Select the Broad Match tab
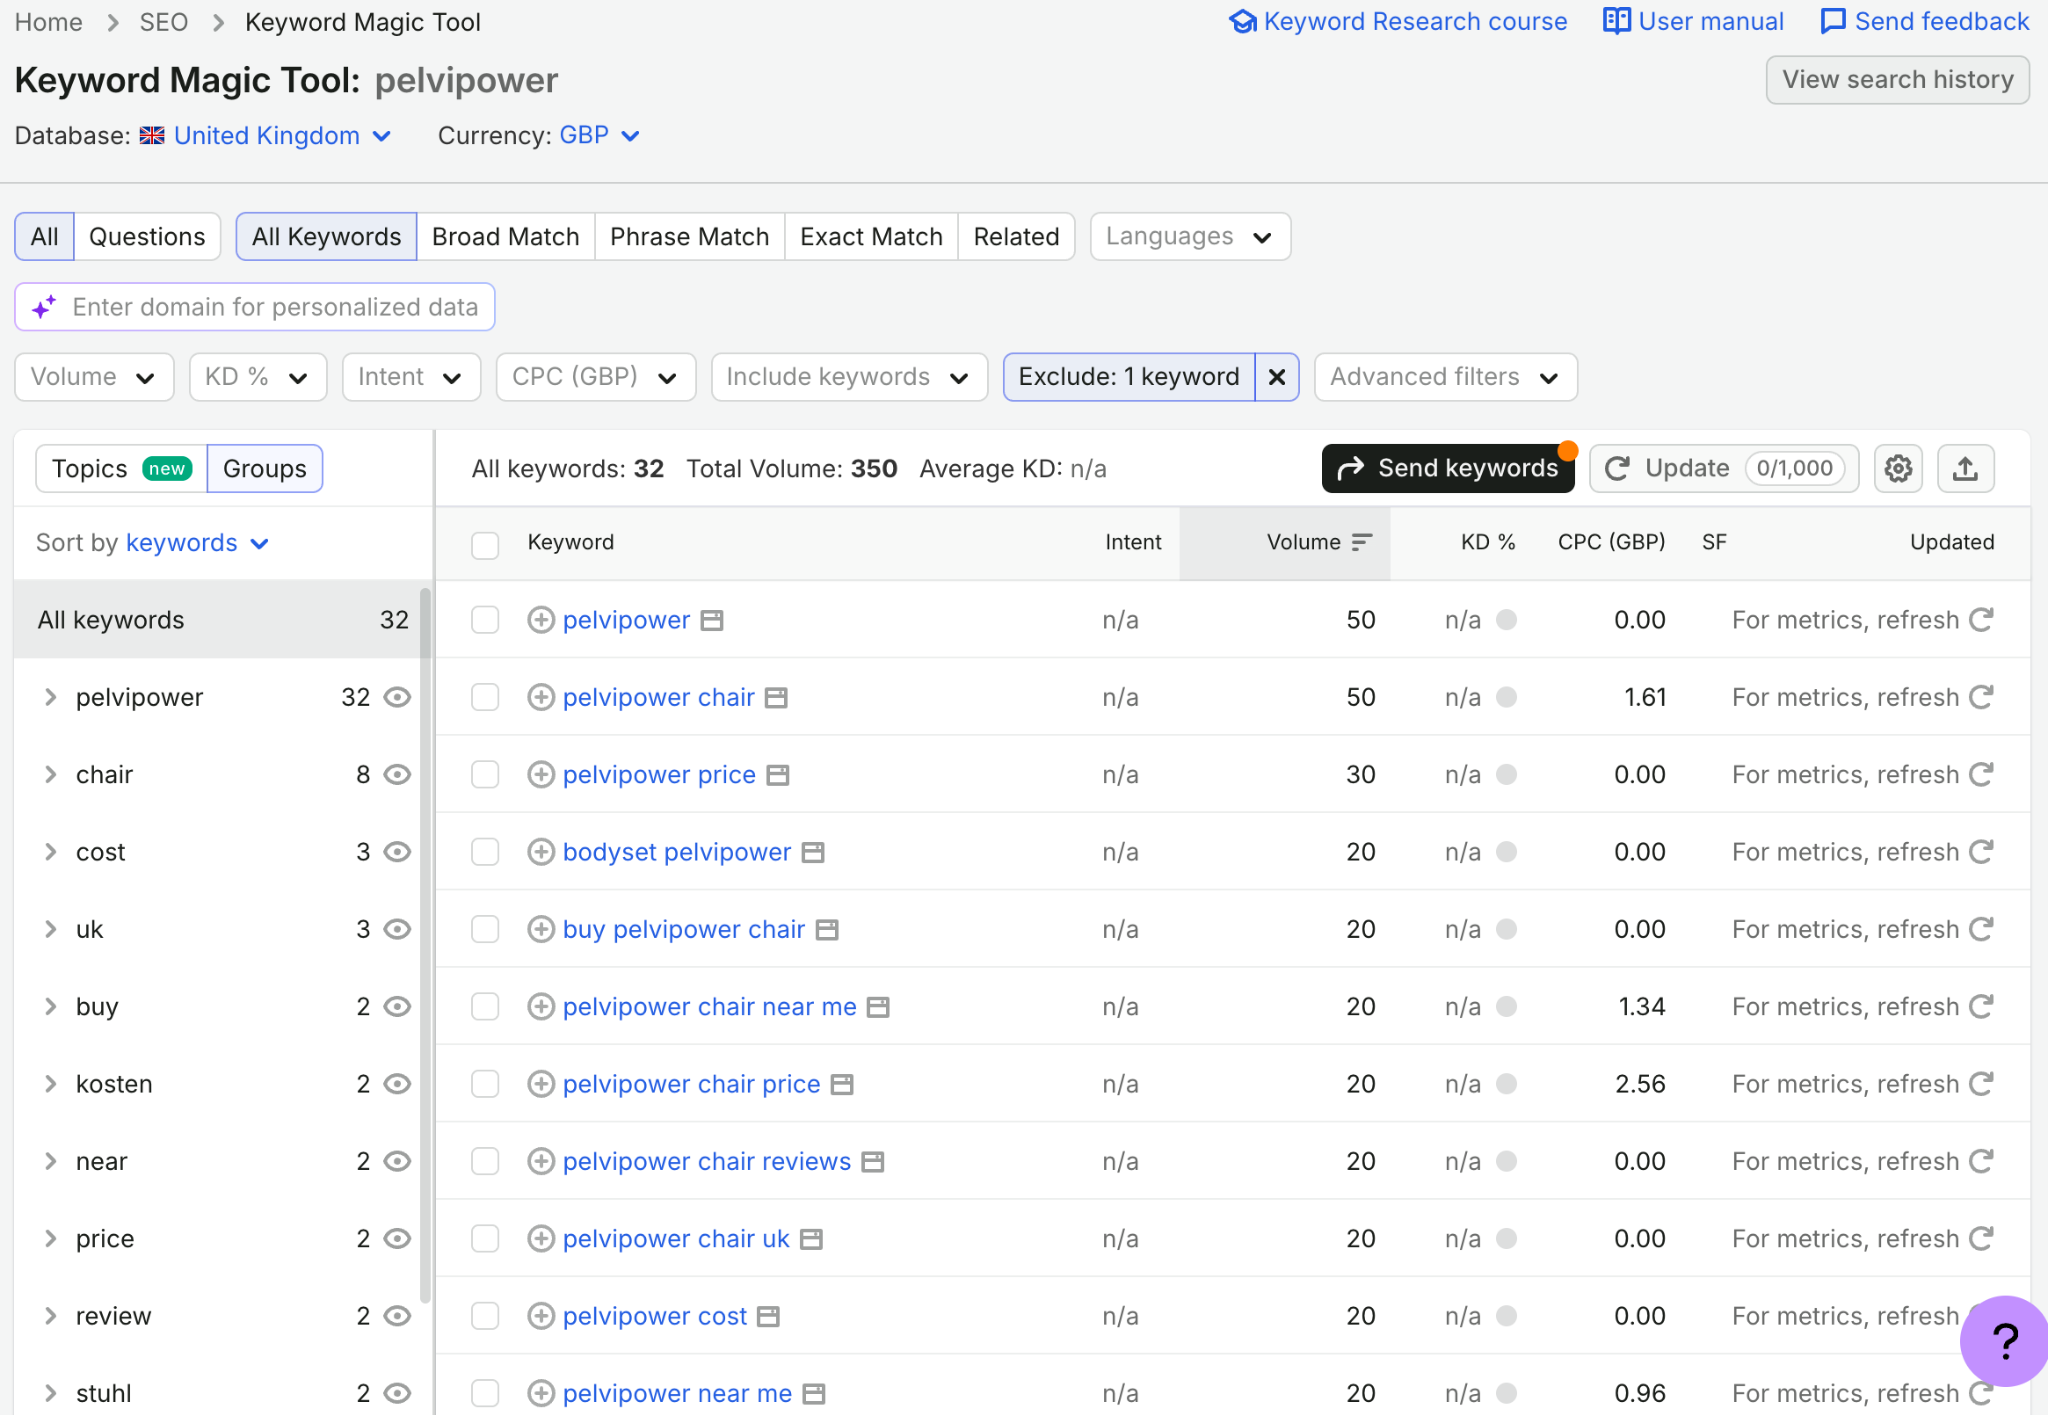The height and width of the screenshot is (1415, 2048). point(505,237)
